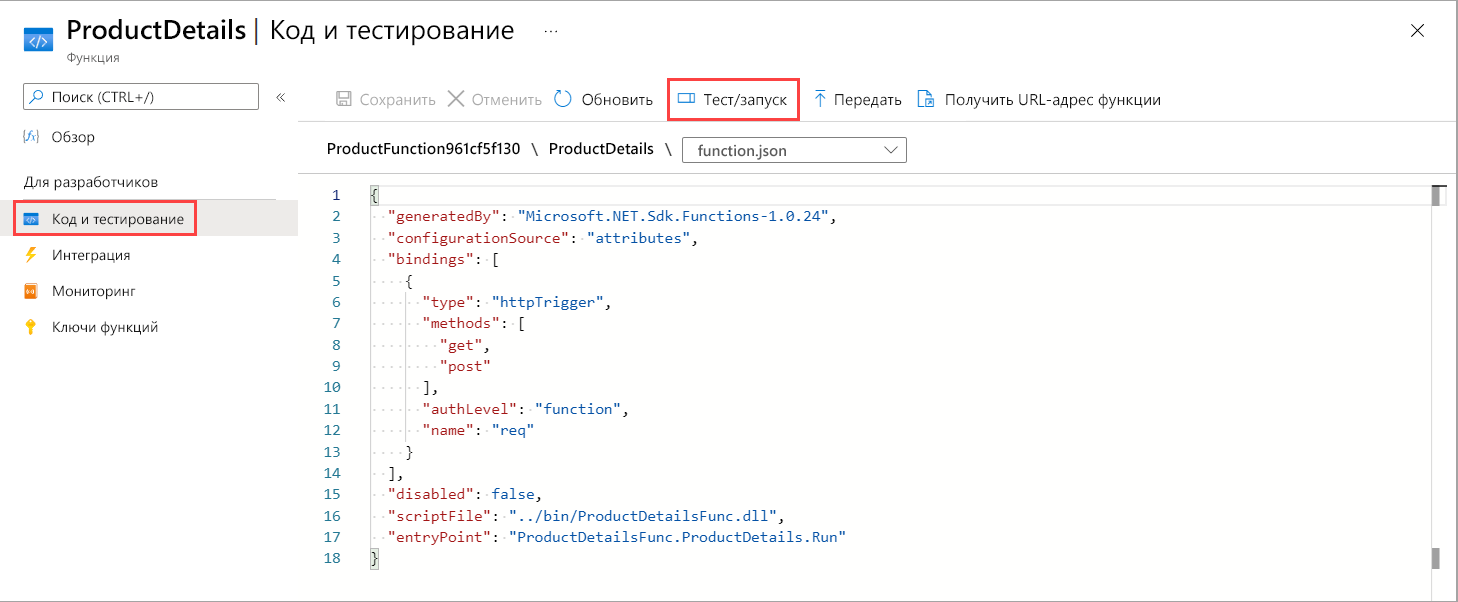Click the Передать upload button
The width and height of the screenshot is (1458, 602).
857,100
